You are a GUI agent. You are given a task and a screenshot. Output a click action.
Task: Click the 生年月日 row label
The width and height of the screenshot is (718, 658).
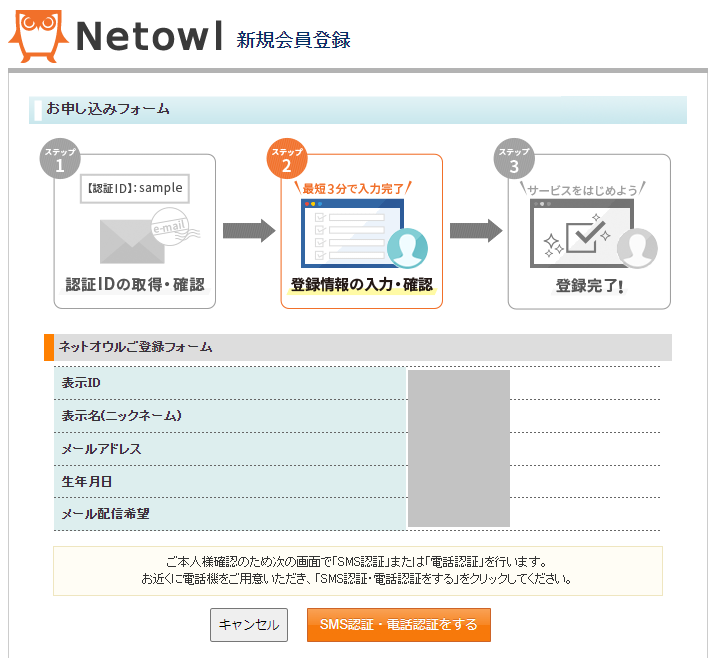87,482
